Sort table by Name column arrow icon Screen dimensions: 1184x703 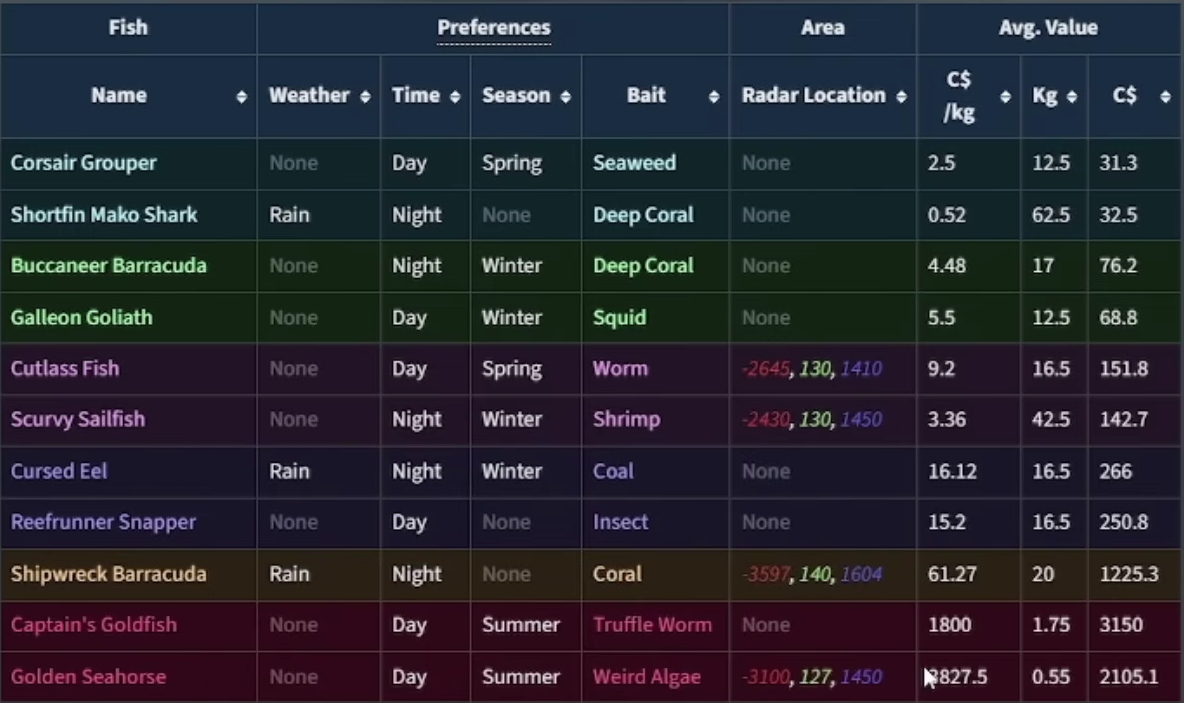241,97
